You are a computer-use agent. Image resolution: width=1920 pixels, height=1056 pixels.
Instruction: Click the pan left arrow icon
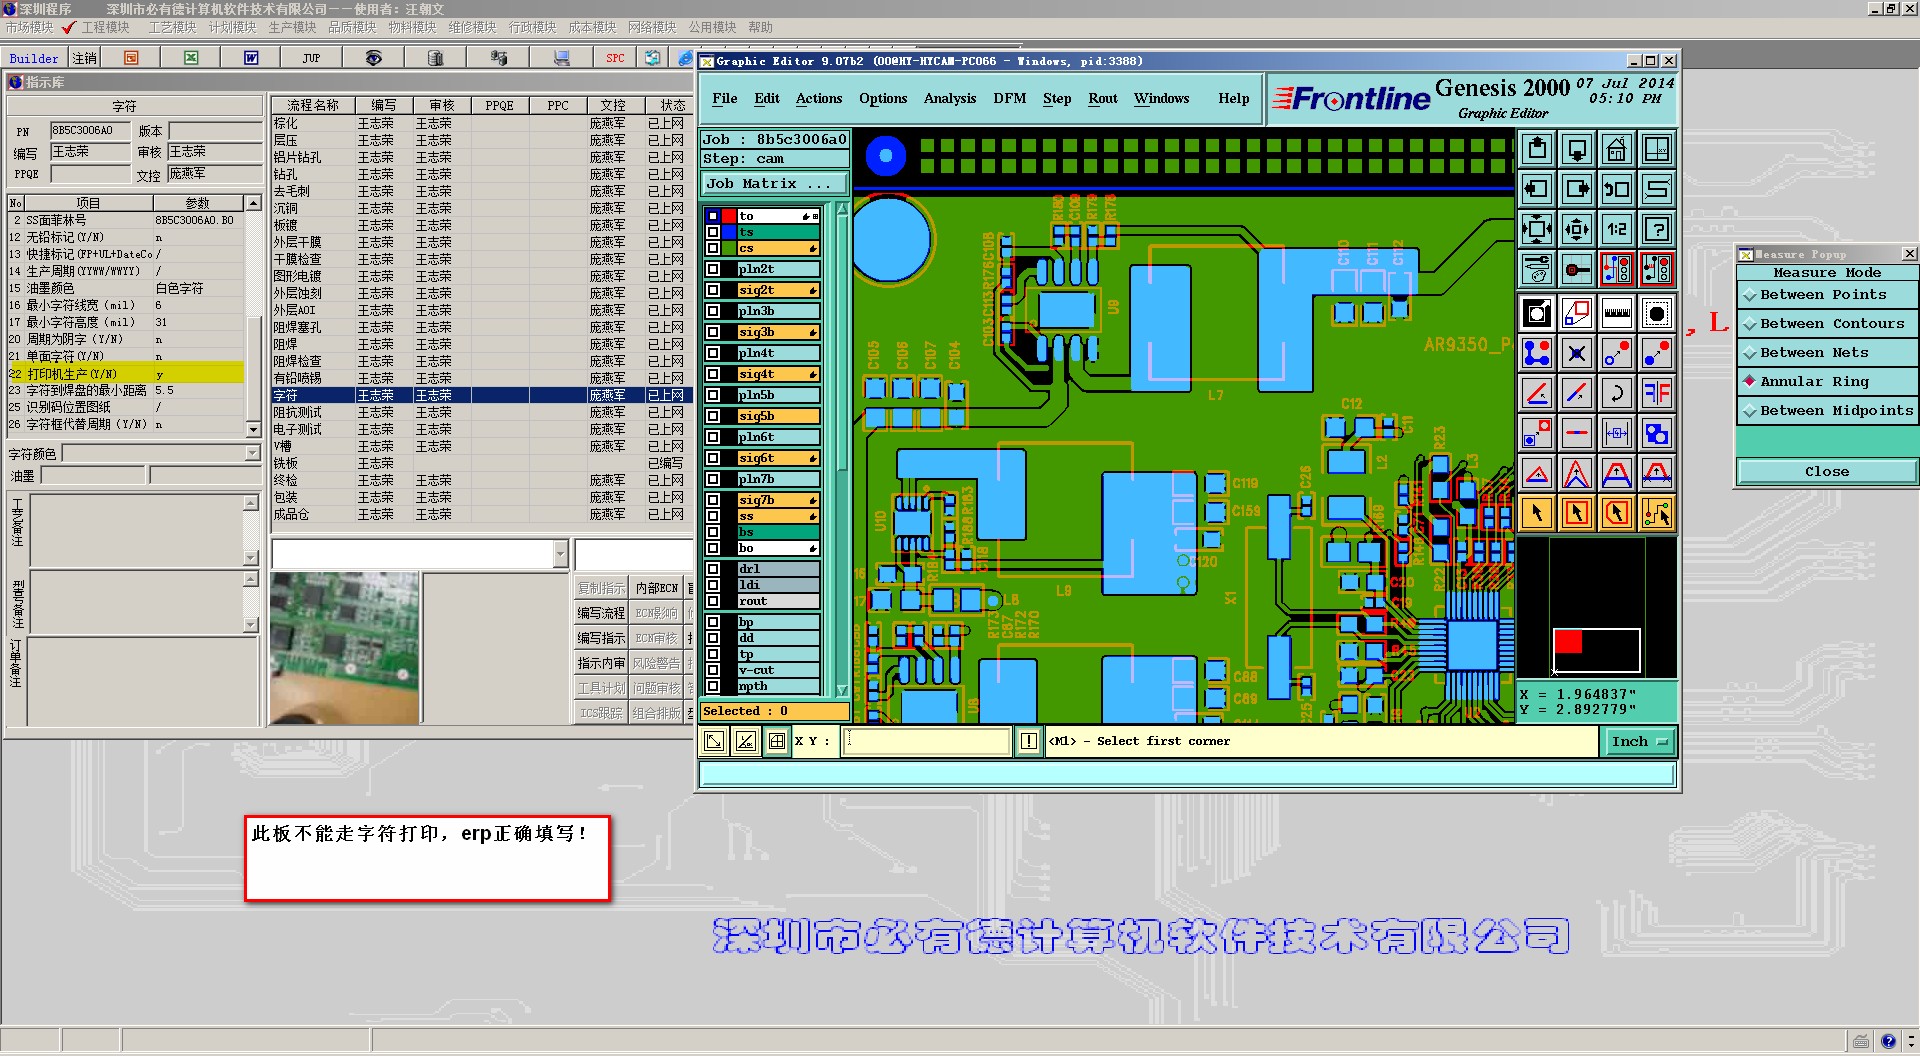click(x=1537, y=189)
